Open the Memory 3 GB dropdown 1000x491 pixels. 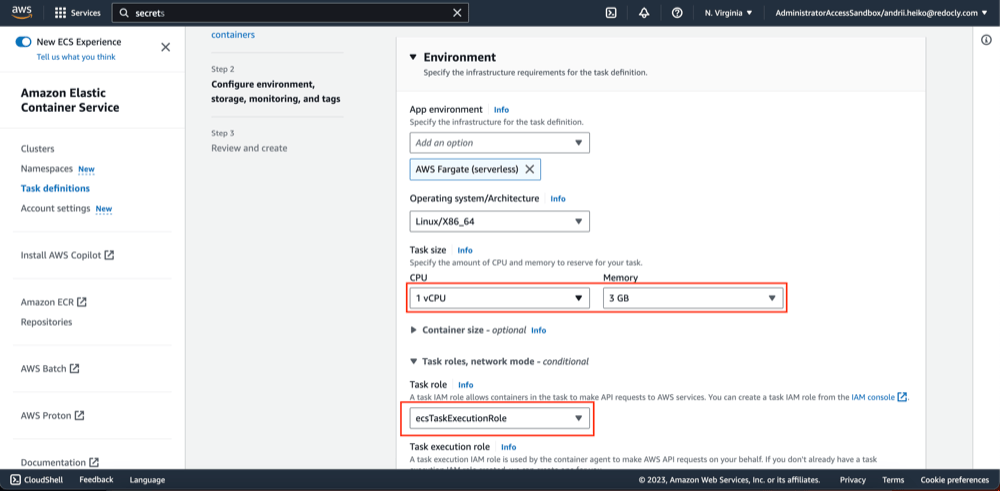693,298
